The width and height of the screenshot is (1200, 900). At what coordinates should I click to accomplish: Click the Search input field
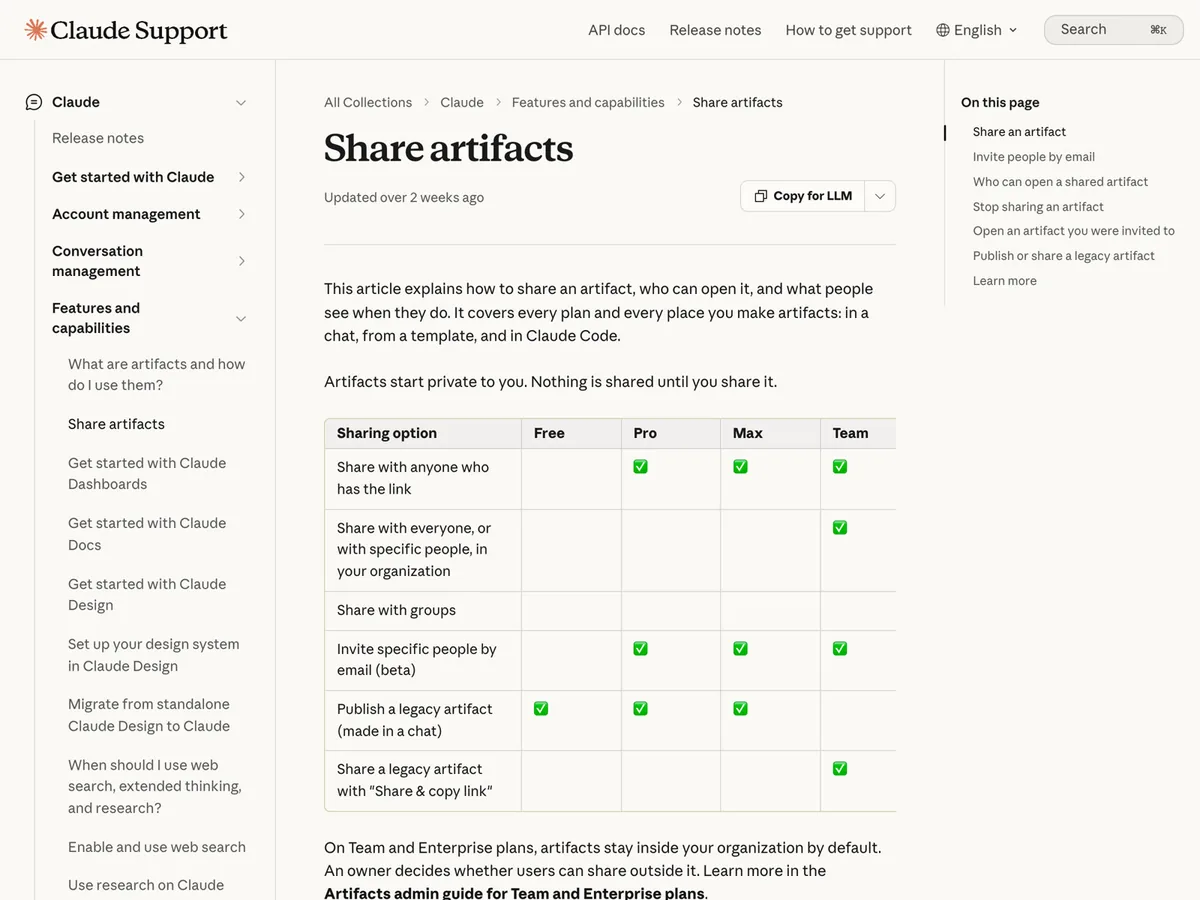point(1114,30)
